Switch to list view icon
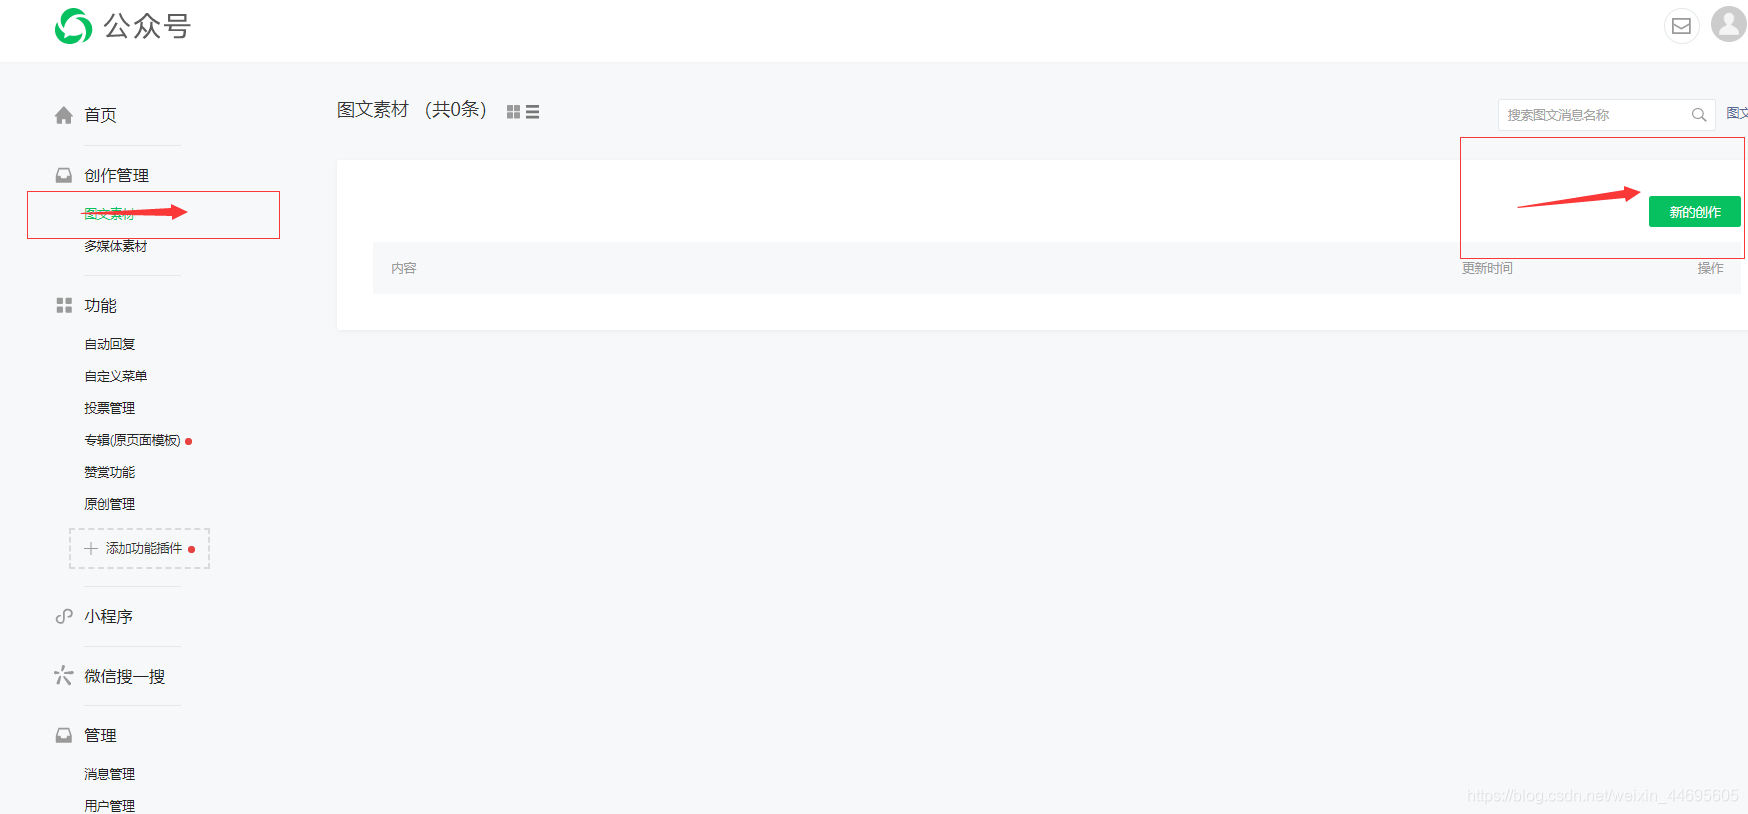 tap(532, 112)
